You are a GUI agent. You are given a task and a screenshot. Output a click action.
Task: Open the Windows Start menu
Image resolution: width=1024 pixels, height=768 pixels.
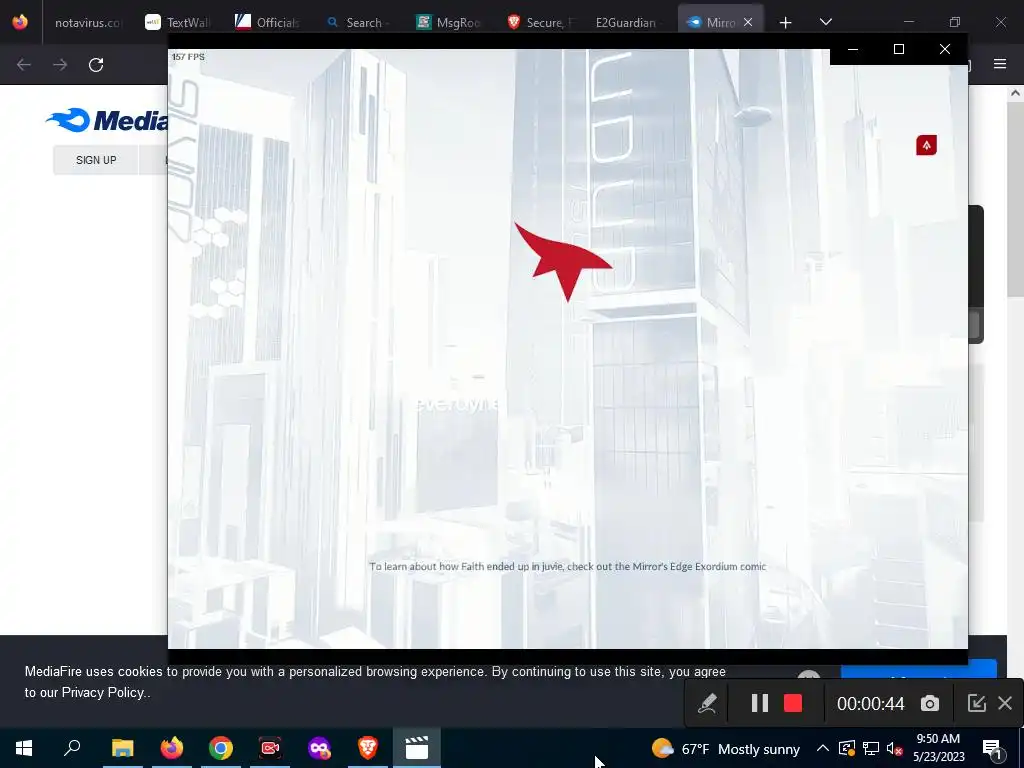24,748
